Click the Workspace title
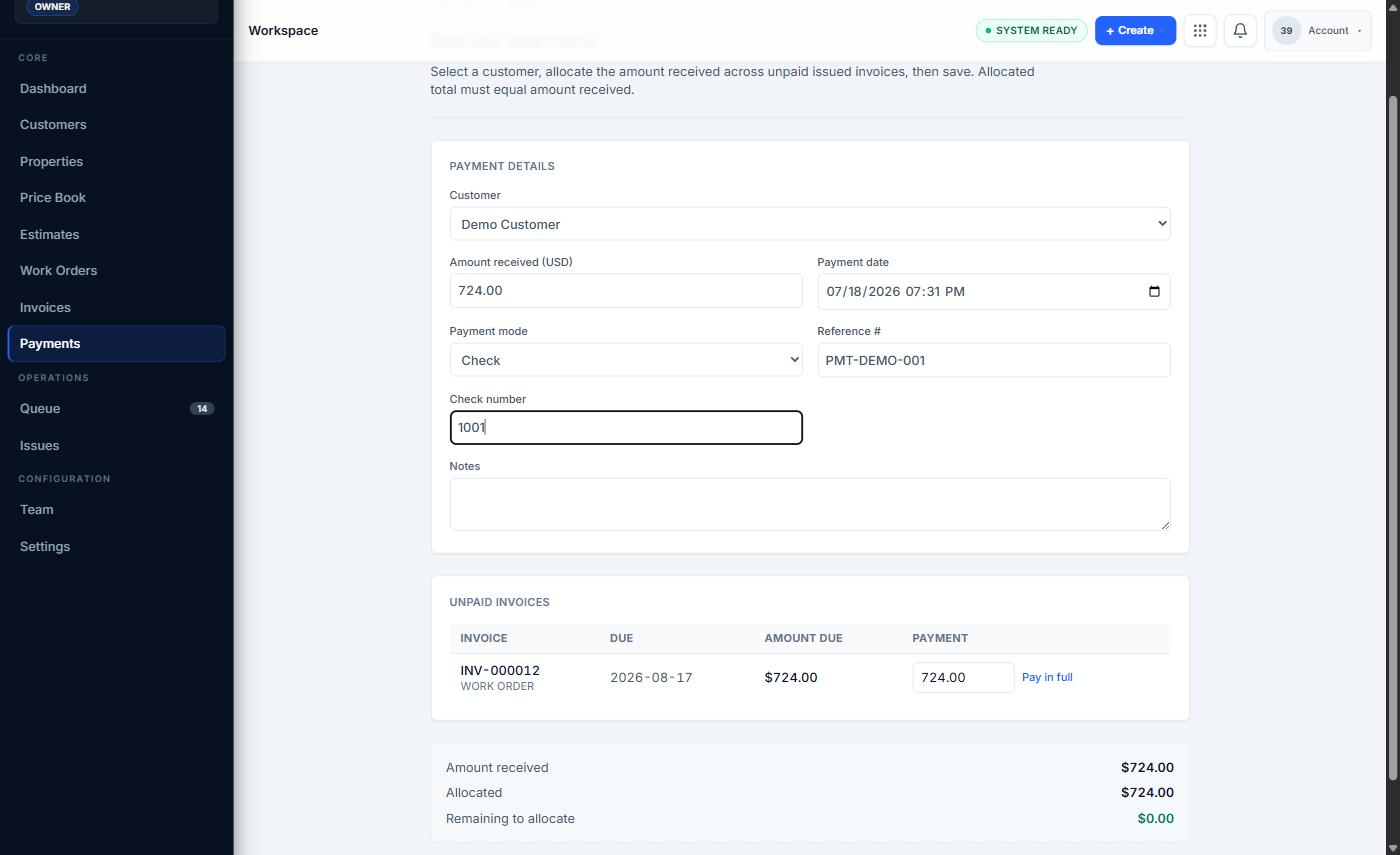This screenshot has height=855, width=1400. (x=283, y=30)
